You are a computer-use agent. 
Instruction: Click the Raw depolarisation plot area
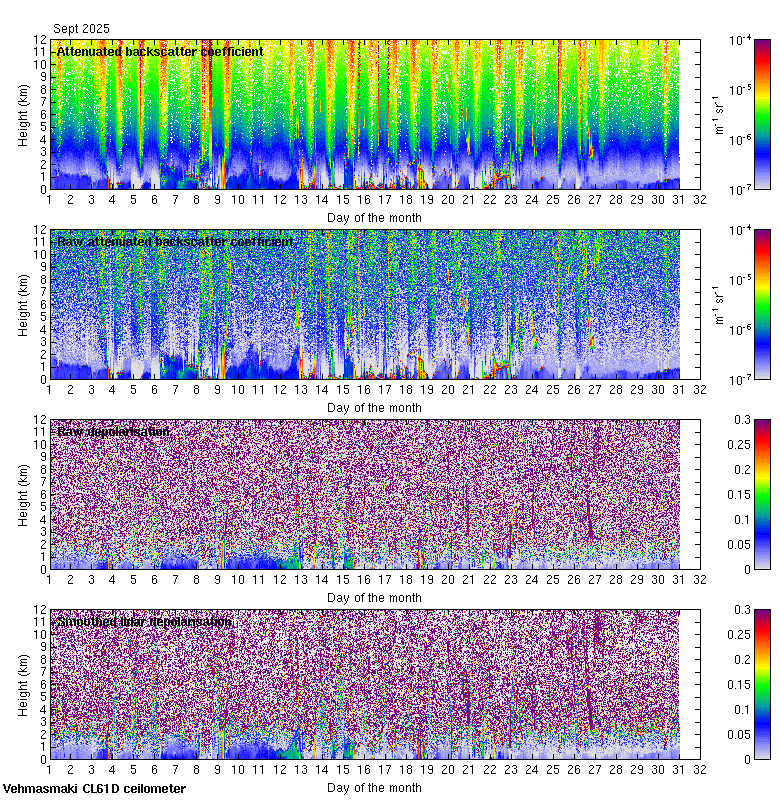click(375, 494)
